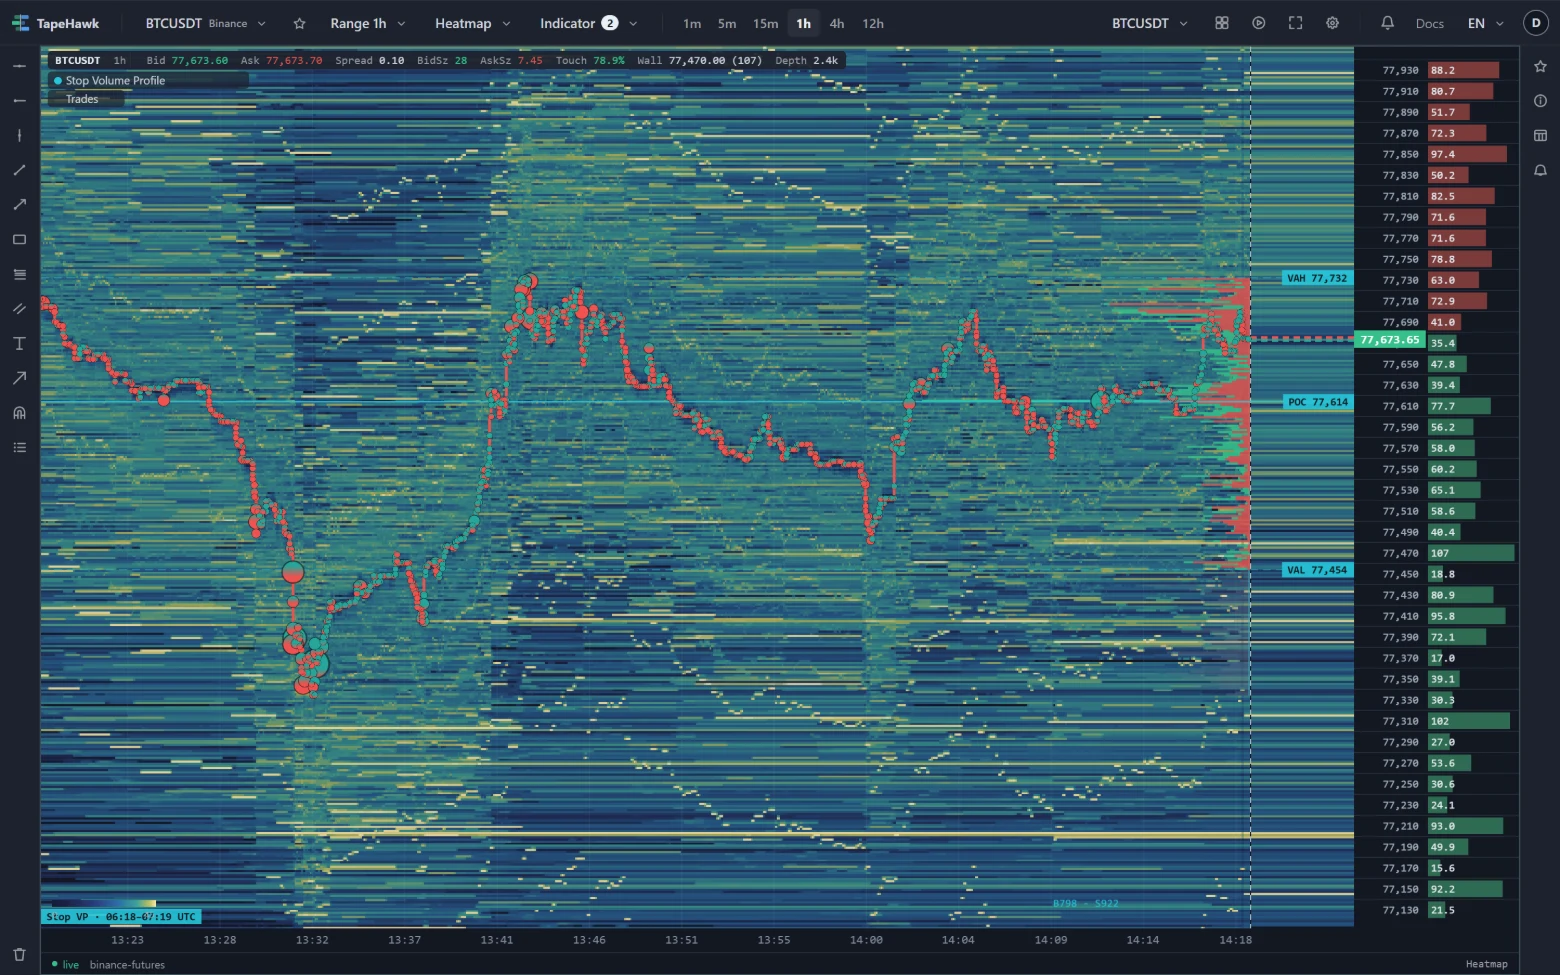Image resolution: width=1560 pixels, height=975 pixels.
Task: Select the 12h timeframe tab
Action: point(873,23)
